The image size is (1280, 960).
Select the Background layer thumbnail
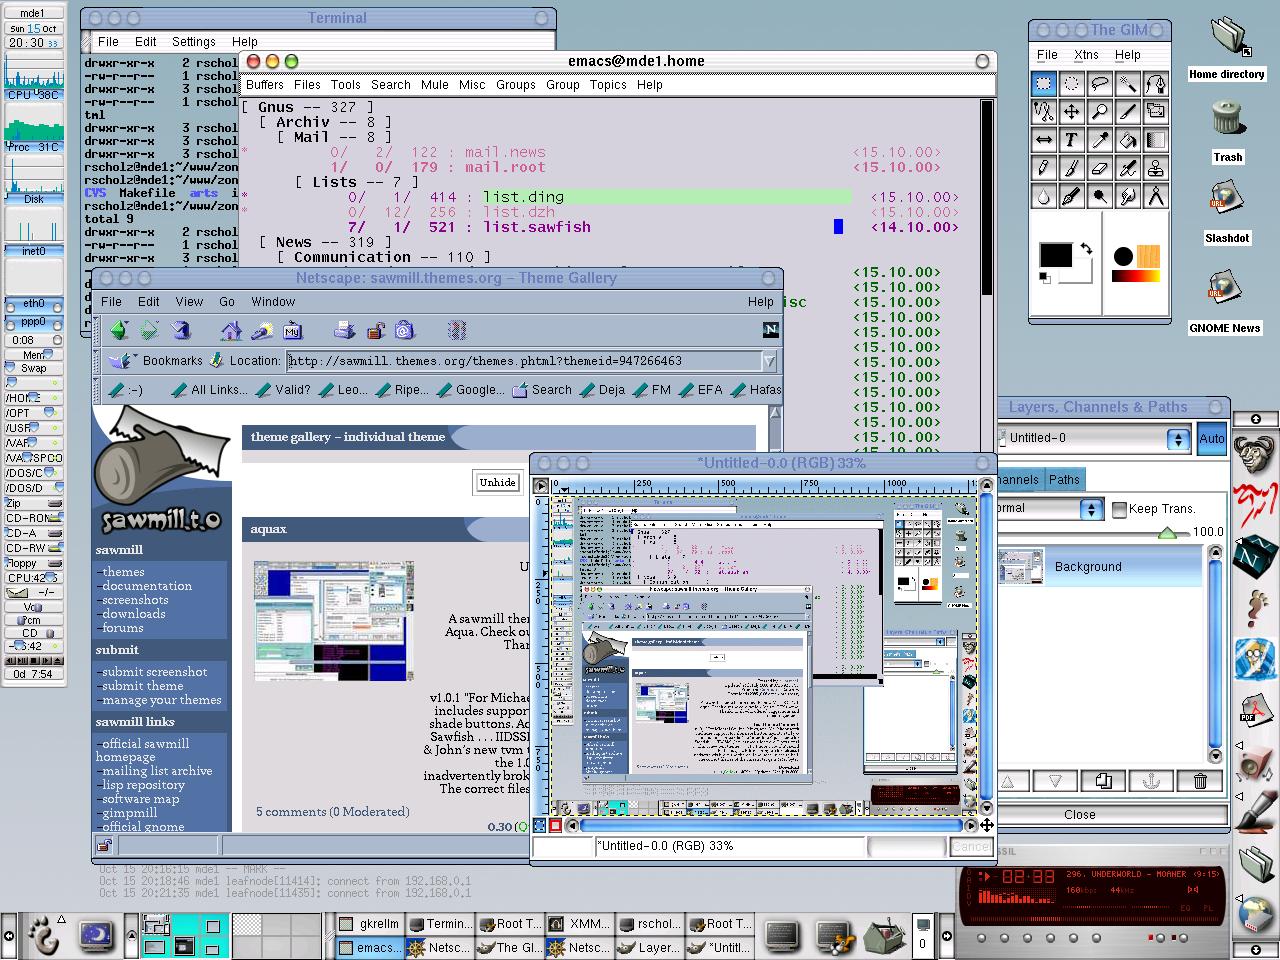click(1022, 567)
